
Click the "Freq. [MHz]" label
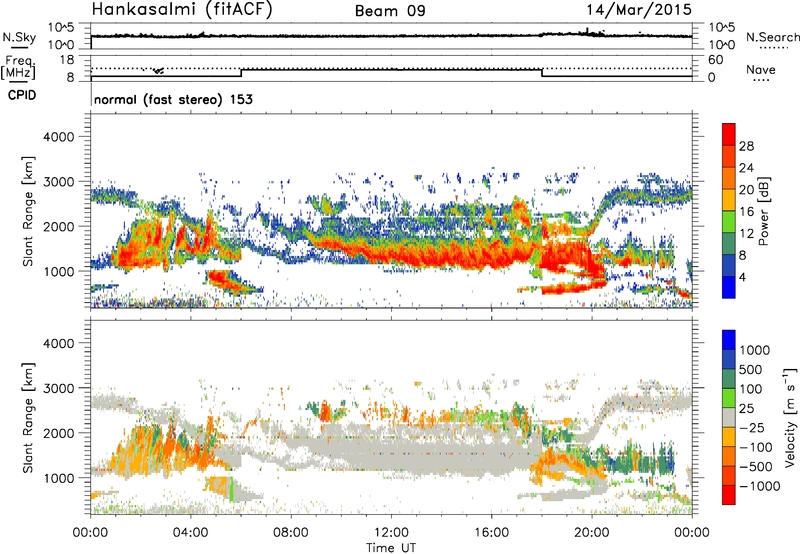[x=19, y=67]
